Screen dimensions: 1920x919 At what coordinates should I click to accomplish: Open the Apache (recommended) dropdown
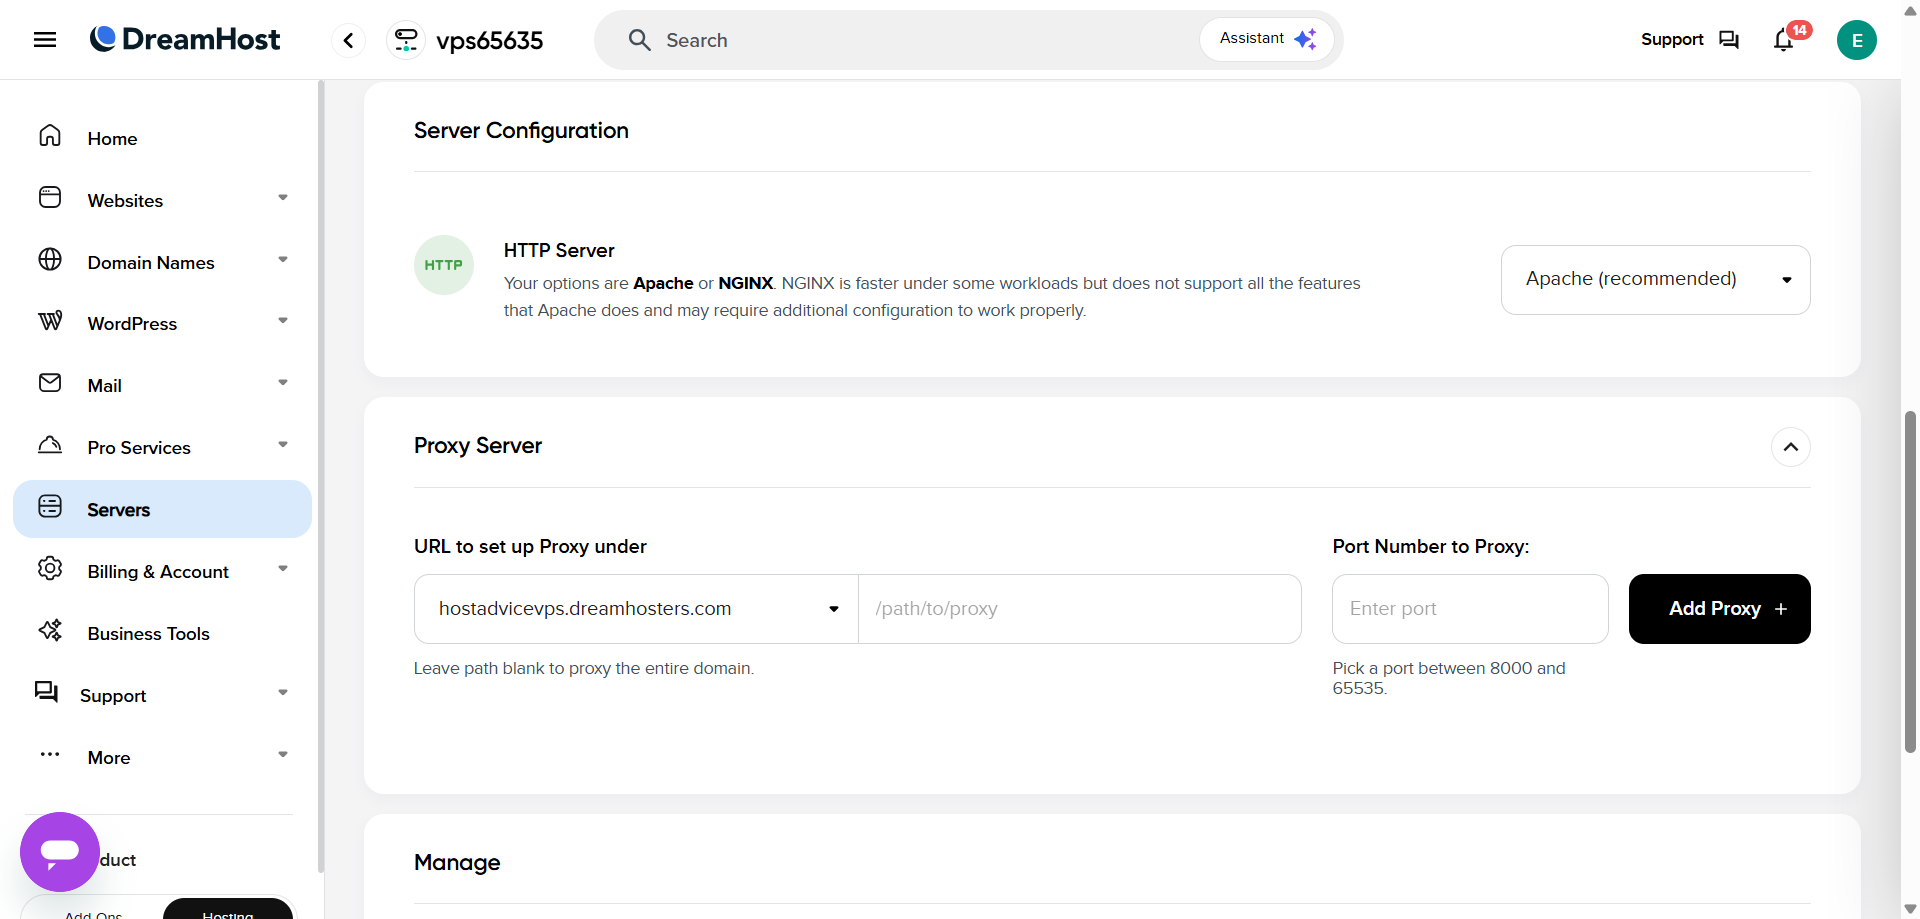pyautogui.click(x=1656, y=280)
